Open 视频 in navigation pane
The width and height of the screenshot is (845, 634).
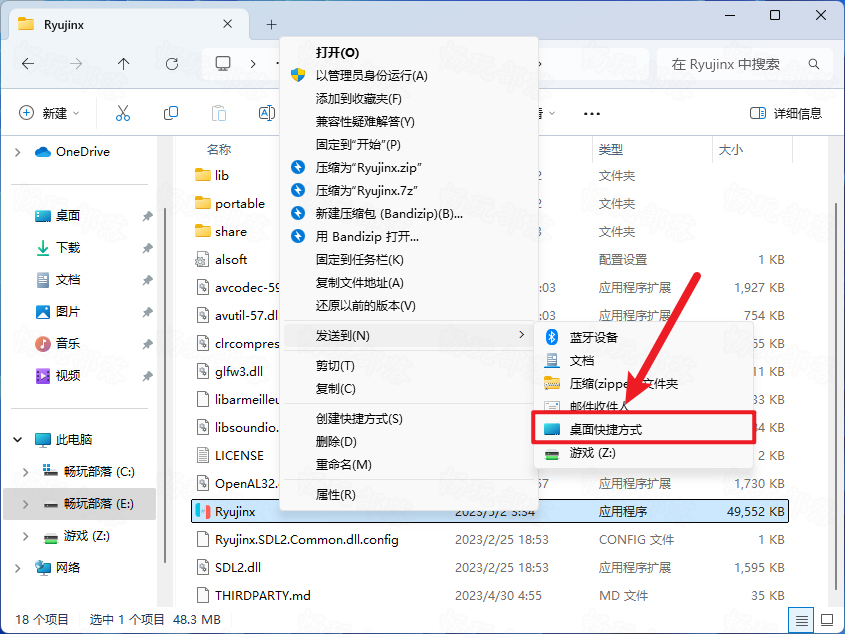click(67, 376)
